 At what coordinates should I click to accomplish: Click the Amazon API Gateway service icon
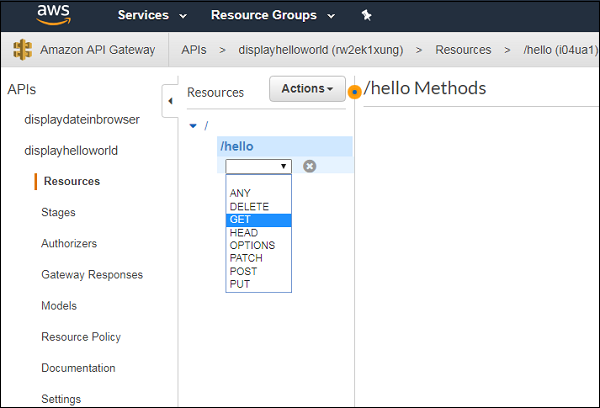click(x=22, y=50)
